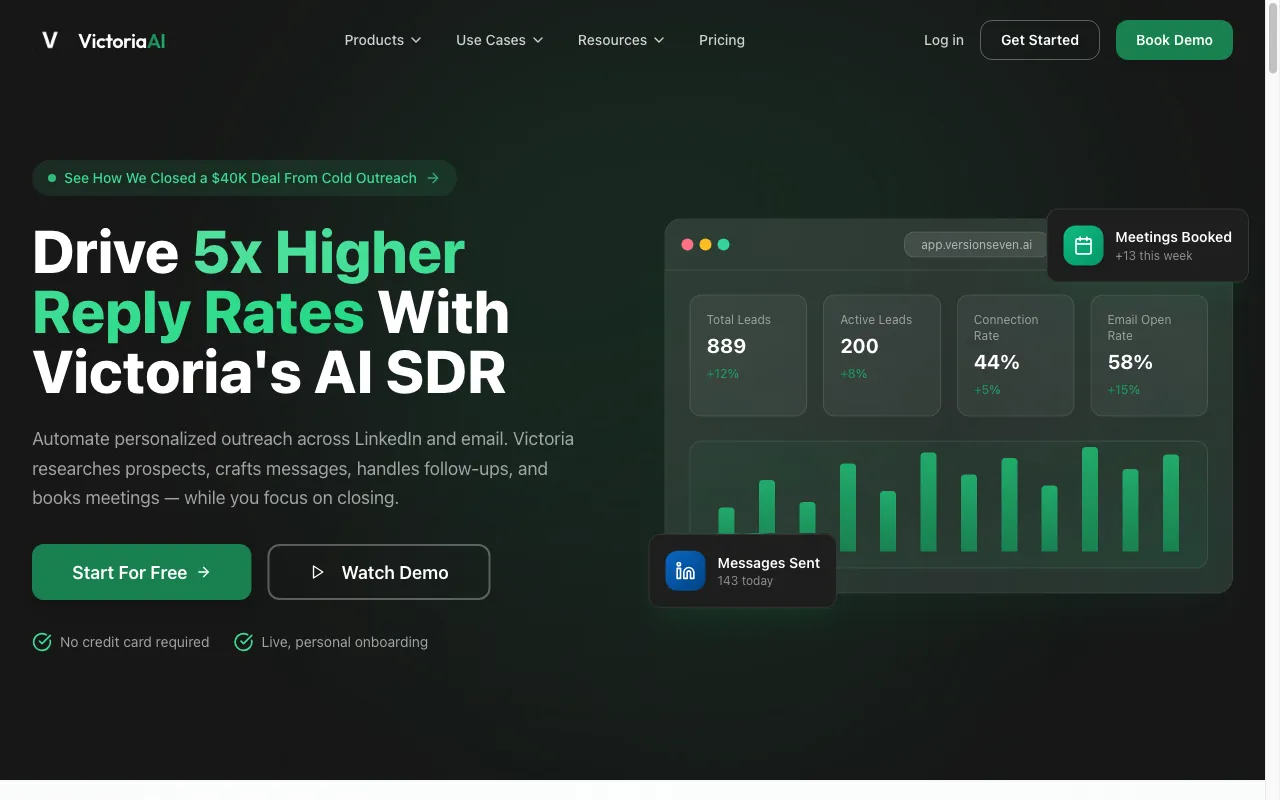The image size is (1280, 800).
Task: Click the green dot in the $40K Deal banner
Action: 52,178
